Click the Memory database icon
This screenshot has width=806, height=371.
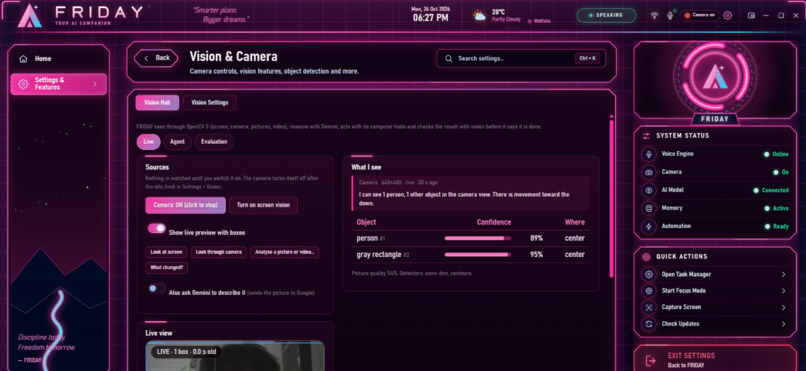[x=649, y=208]
